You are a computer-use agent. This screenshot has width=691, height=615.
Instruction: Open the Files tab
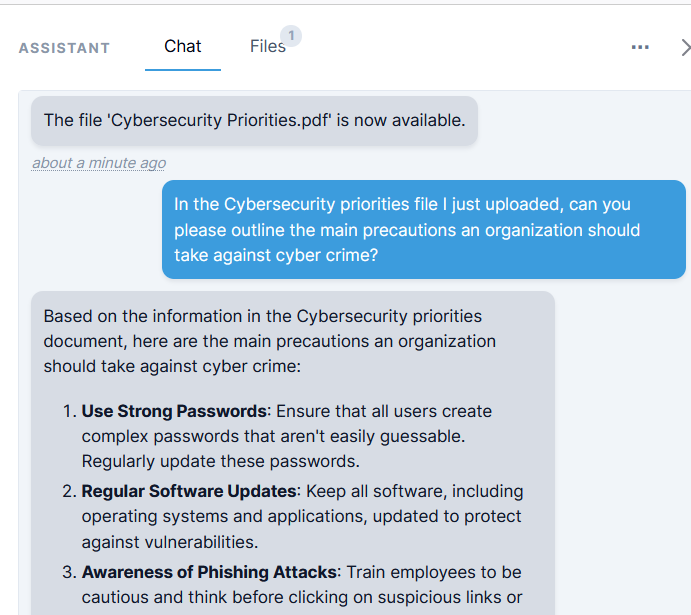point(267,46)
